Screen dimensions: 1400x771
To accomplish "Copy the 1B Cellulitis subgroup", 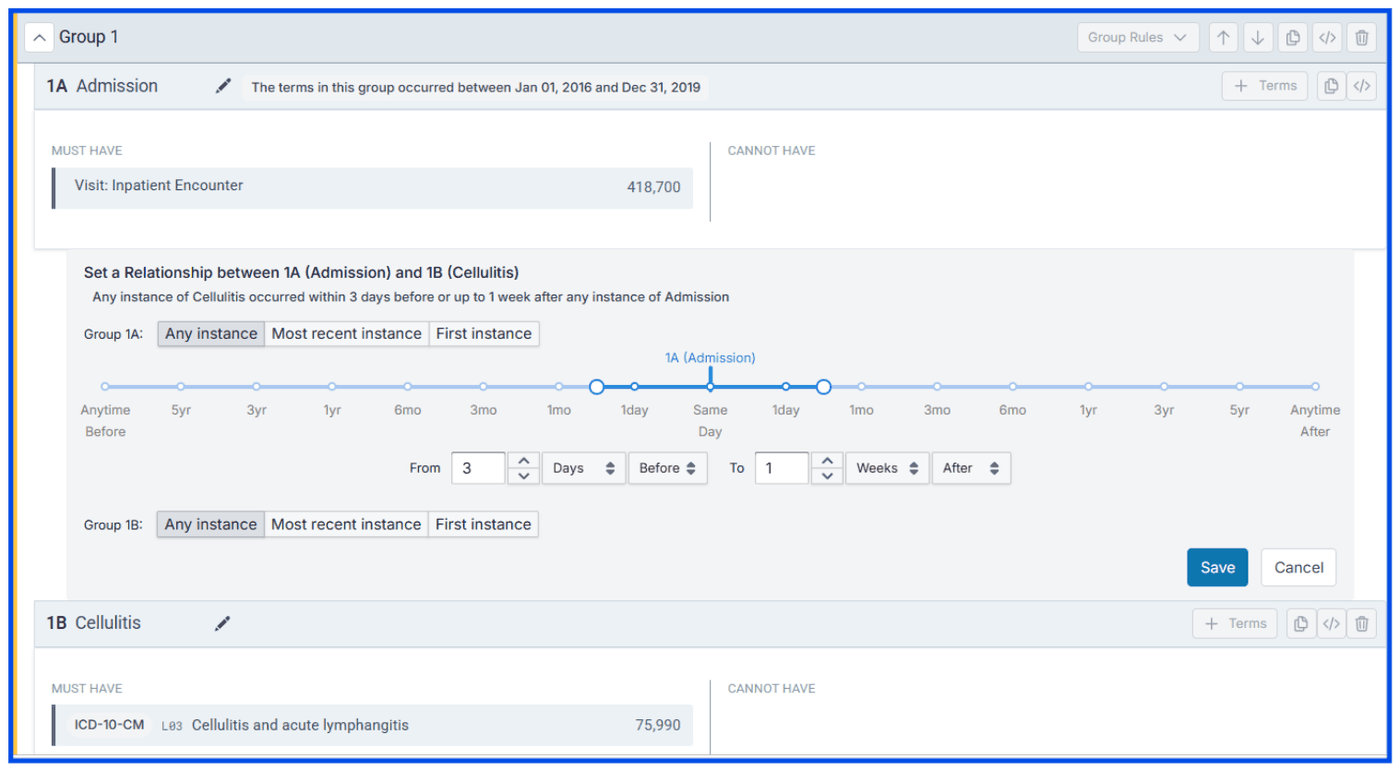I will pos(1301,624).
